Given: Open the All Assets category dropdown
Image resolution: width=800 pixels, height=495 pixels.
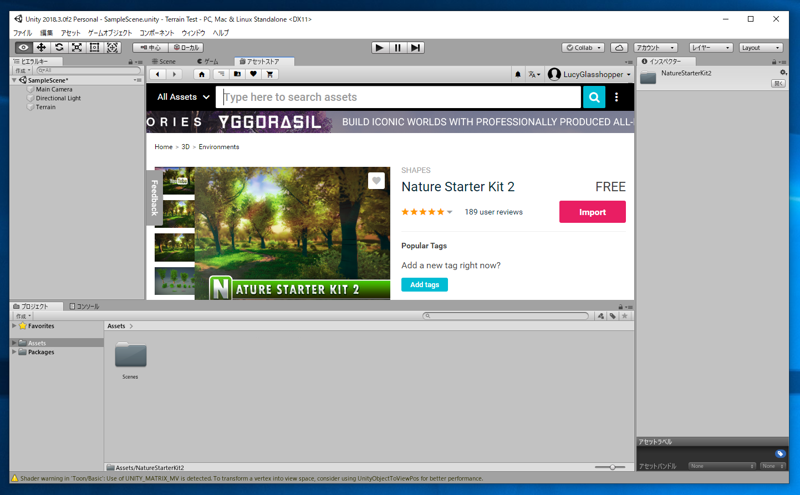Looking at the screenshot, I should [x=183, y=97].
